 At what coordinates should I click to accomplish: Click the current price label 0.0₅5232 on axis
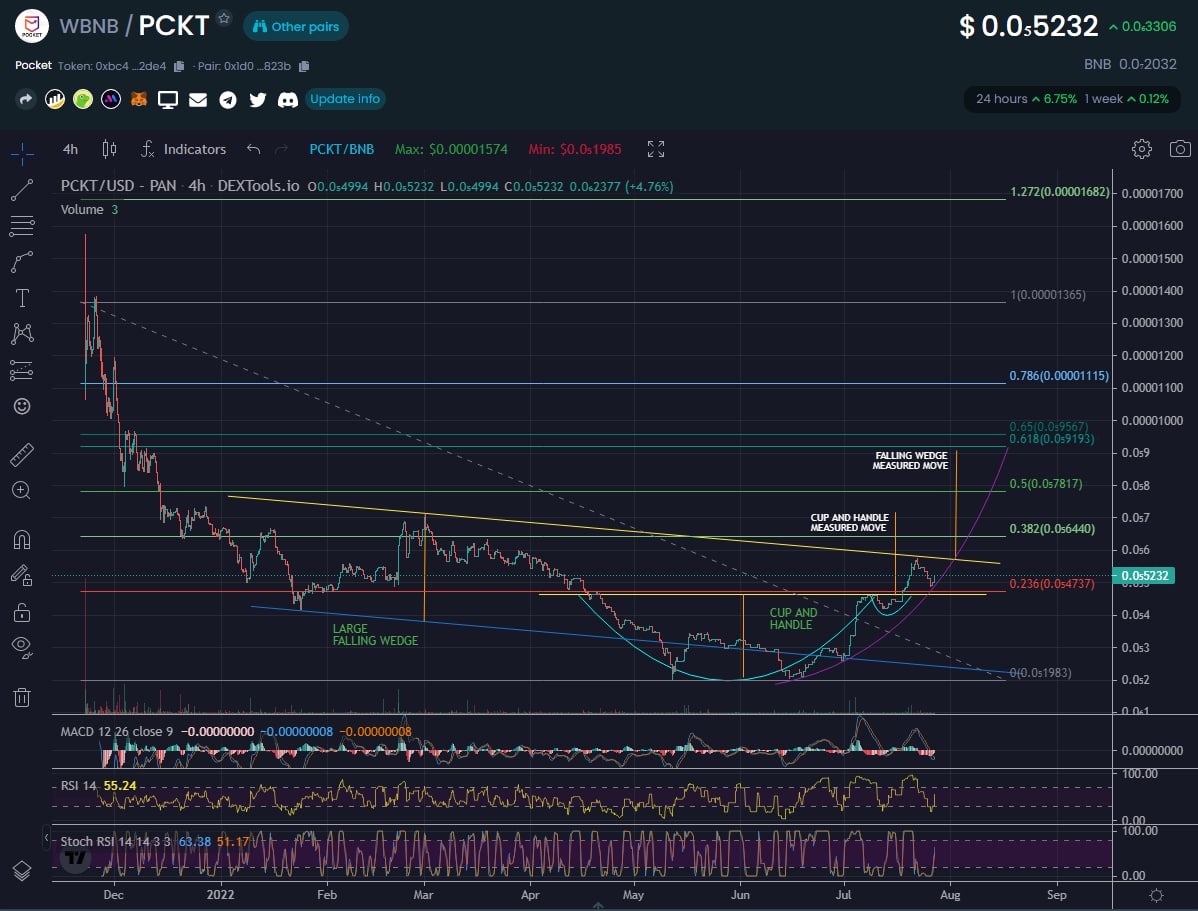click(1144, 575)
